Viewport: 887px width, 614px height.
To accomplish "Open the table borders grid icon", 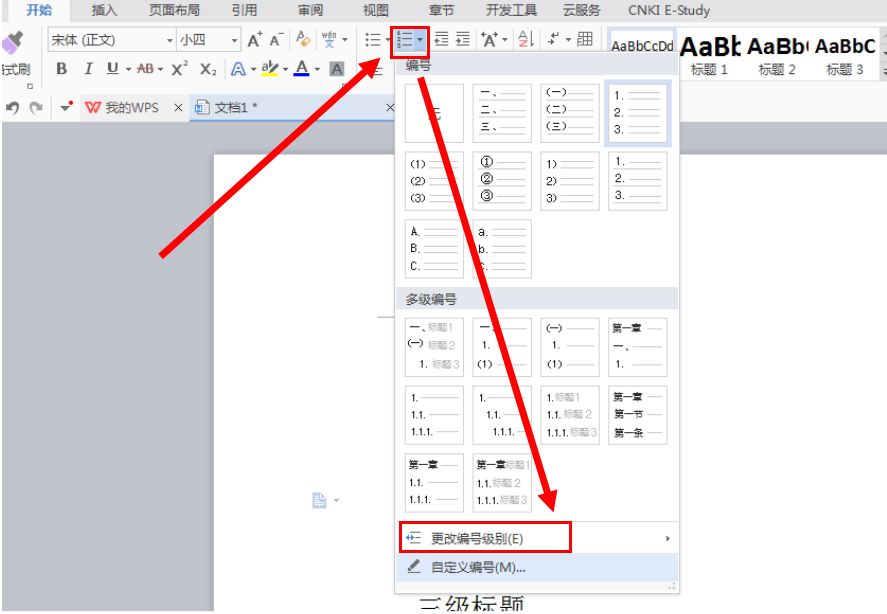I will [585, 39].
